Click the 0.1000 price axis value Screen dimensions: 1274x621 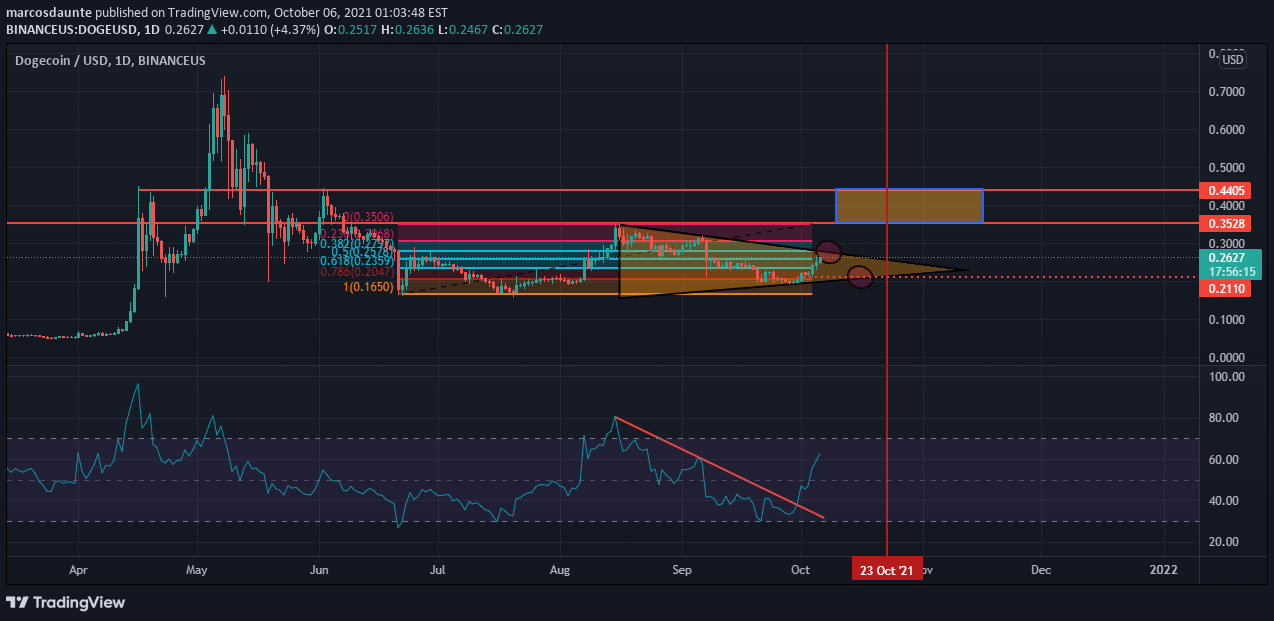point(1225,319)
